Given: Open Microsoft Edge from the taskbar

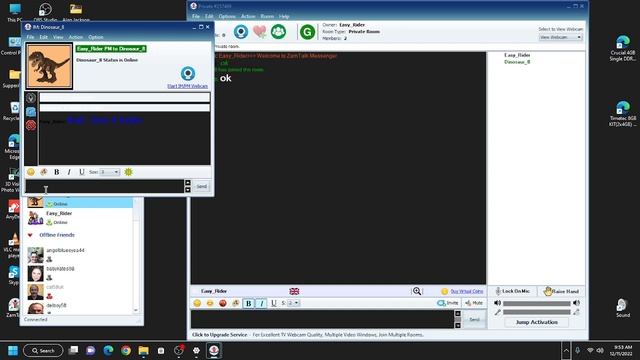Looking at the screenshot, I should (108, 350).
